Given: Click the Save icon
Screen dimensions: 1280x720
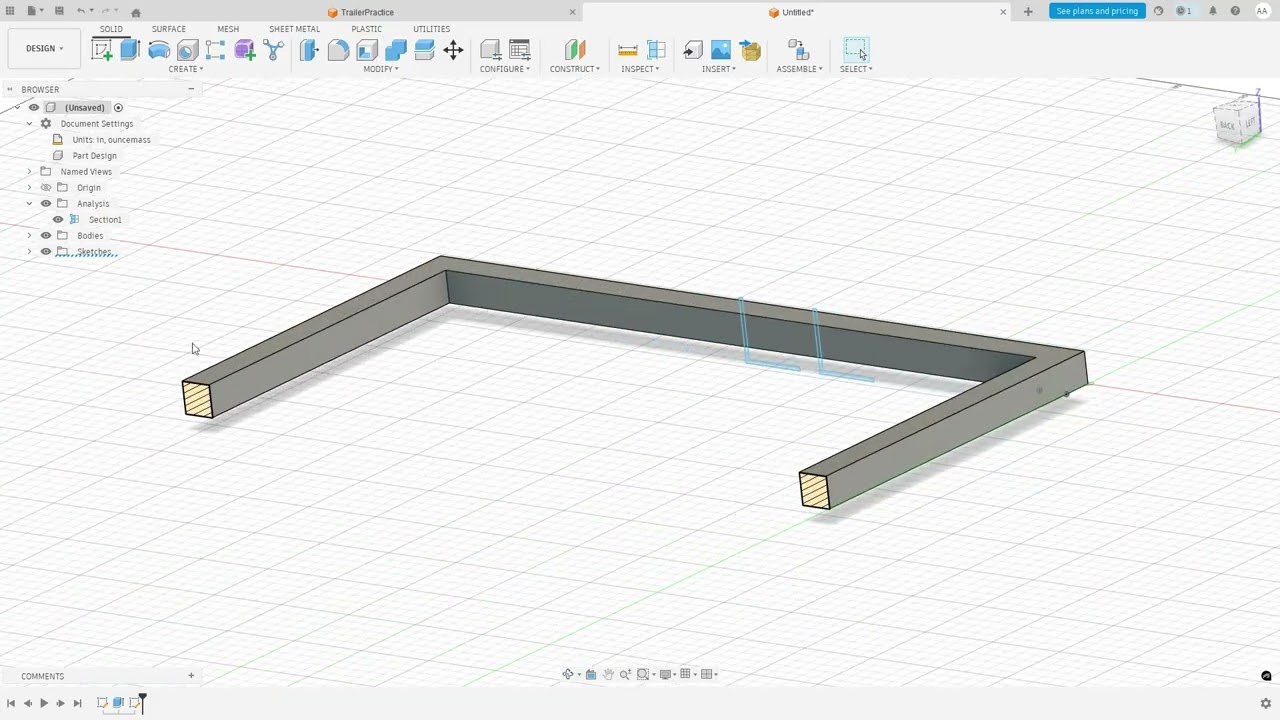Looking at the screenshot, I should click(x=59, y=11).
